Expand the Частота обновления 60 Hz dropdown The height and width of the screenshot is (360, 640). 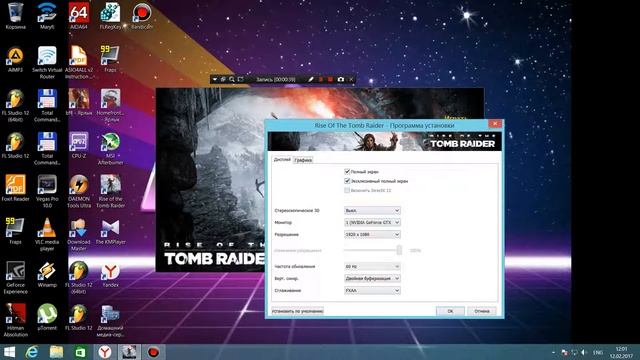click(x=372, y=266)
